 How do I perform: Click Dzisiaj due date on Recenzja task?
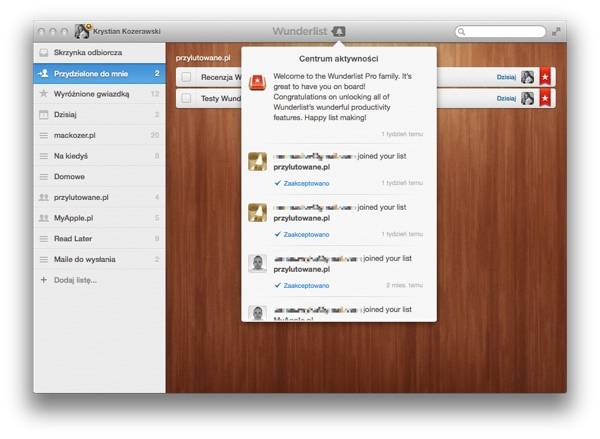(506, 77)
